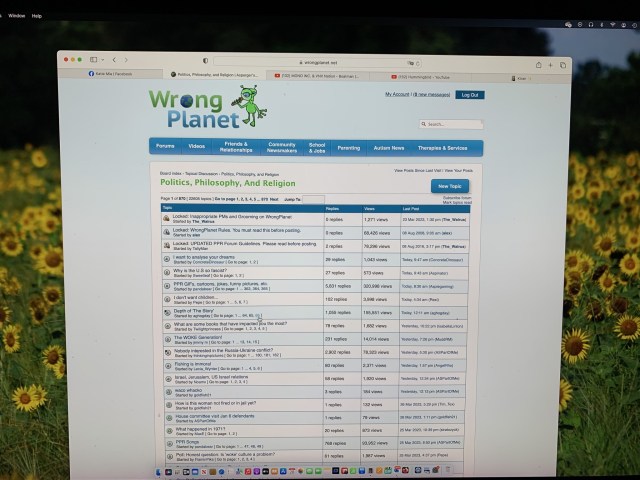
Task: Open the Videos navigation tab
Action: [x=196, y=147]
